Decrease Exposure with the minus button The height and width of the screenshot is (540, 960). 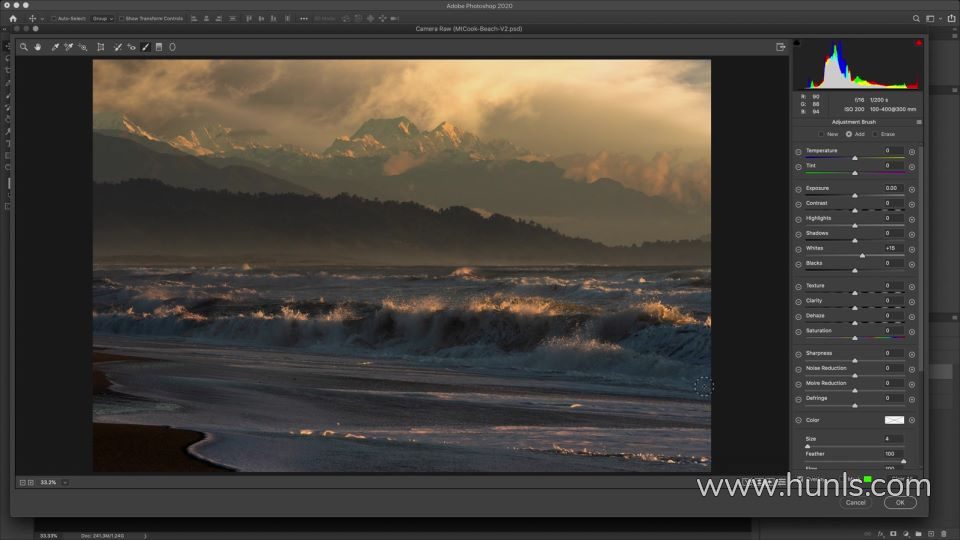click(x=798, y=189)
